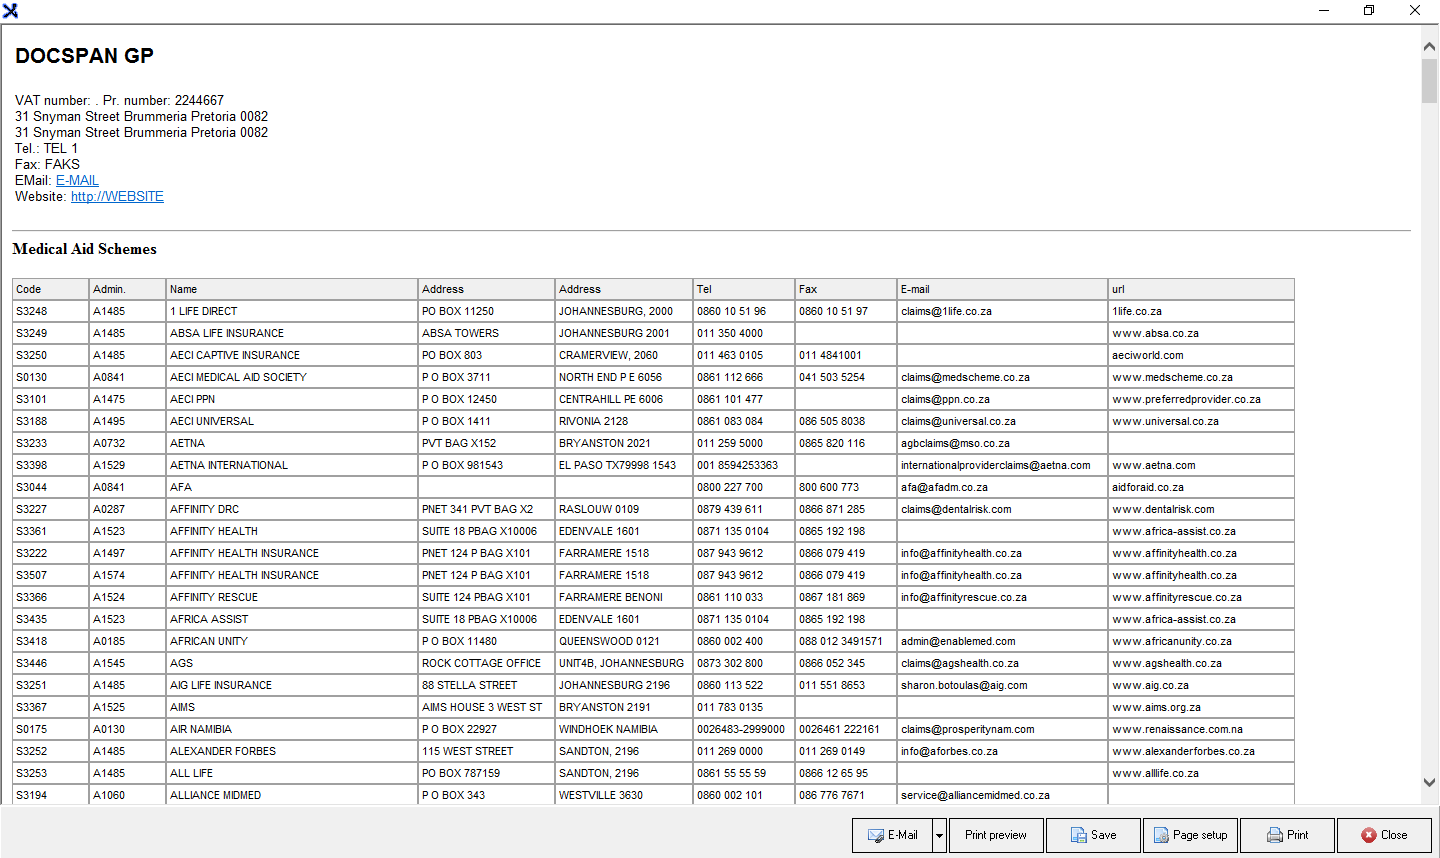Click the AETNA INTERNATIONAL name cell
This screenshot has height=858, width=1440.
pyautogui.click(x=229, y=465)
